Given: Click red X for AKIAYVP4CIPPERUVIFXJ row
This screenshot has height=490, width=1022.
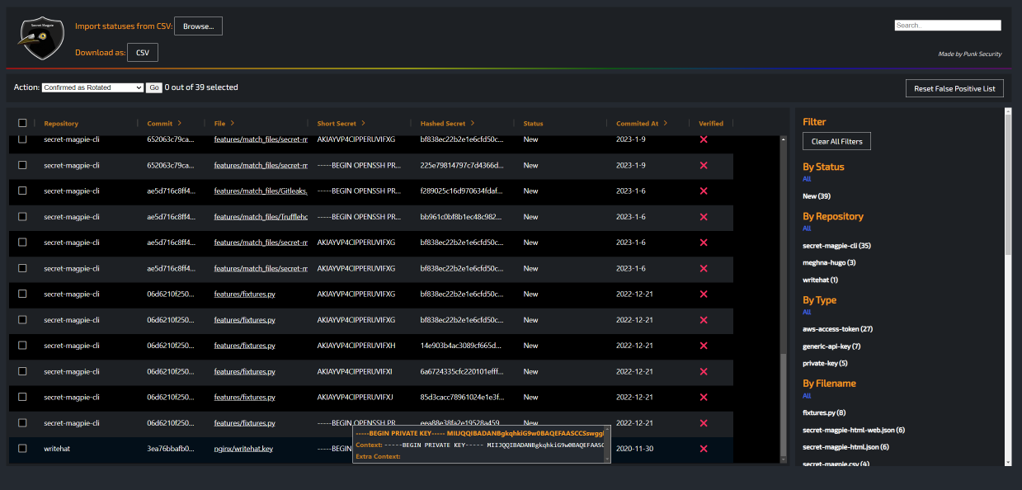Looking at the screenshot, I should pos(703,397).
